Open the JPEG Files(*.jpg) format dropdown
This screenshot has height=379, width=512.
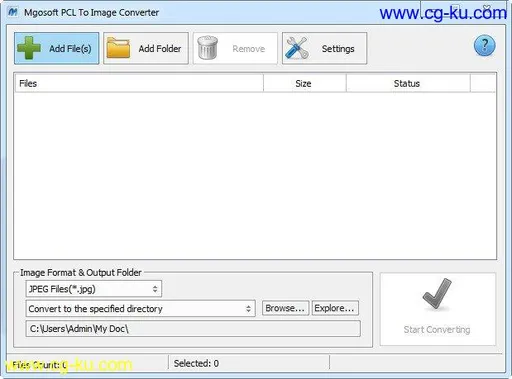point(94,289)
